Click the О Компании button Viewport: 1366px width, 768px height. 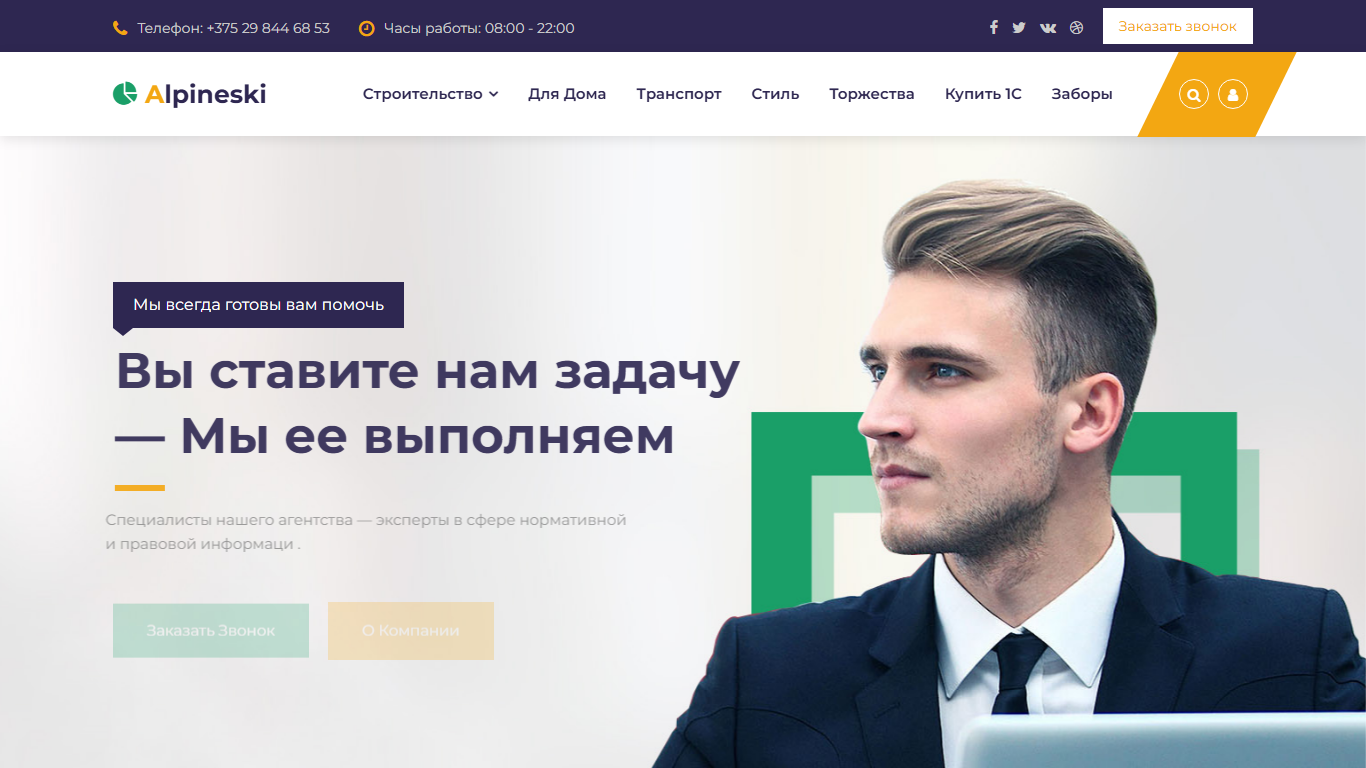[x=411, y=631]
